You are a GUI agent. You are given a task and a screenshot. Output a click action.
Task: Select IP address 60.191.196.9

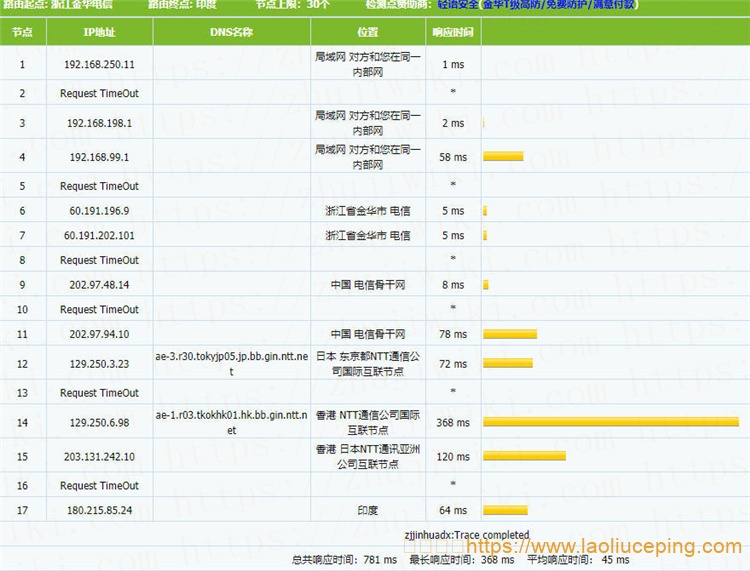pos(99,211)
